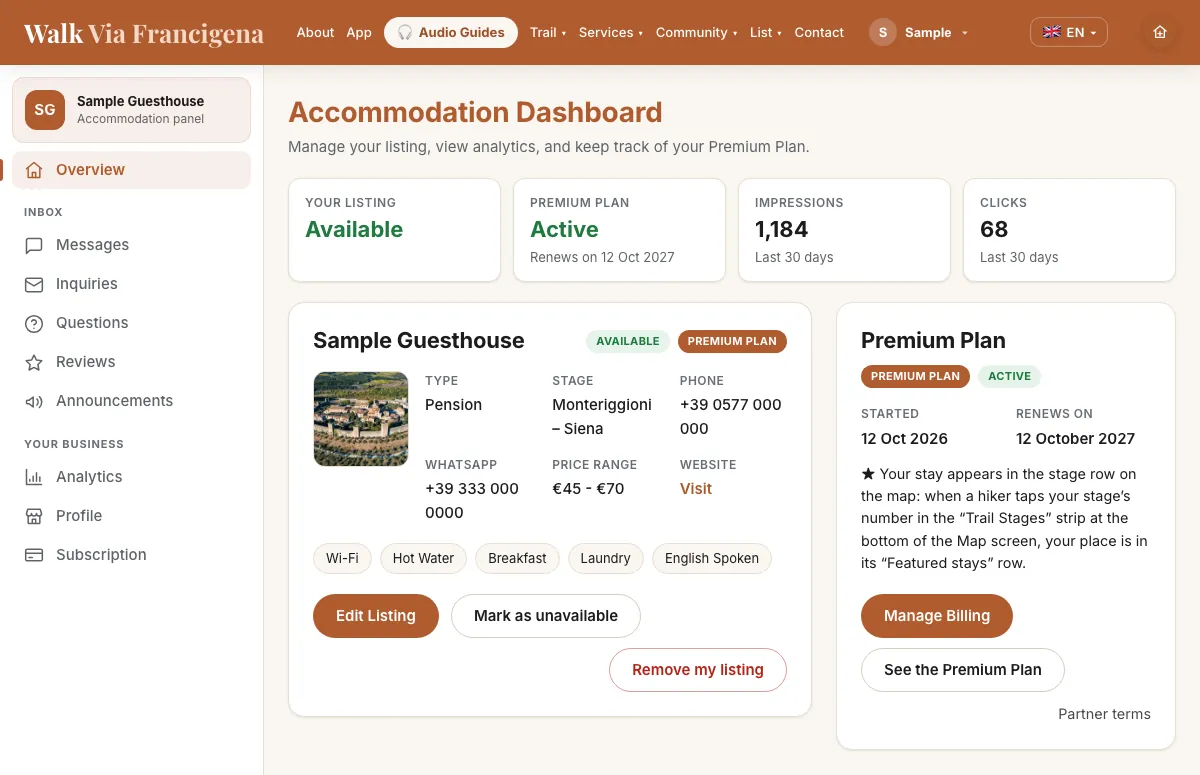Click the Questions help-circle icon
1200x775 pixels.
(x=34, y=323)
